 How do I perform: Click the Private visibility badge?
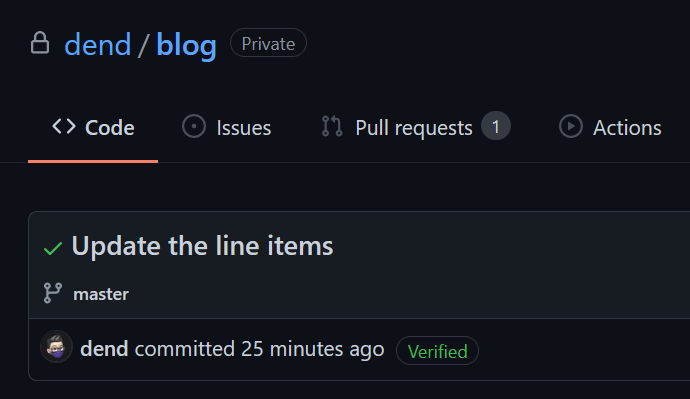[x=268, y=43]
